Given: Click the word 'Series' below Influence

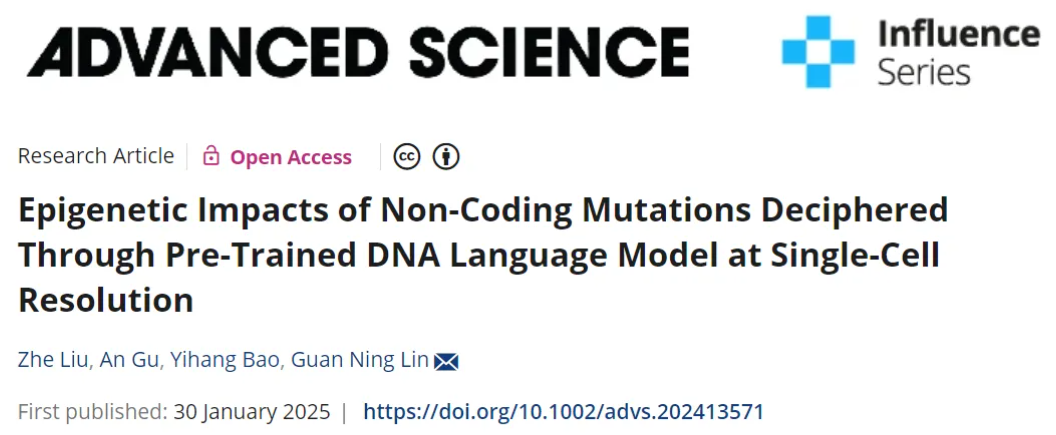Looking at the screenshot, I should [923, 72].
